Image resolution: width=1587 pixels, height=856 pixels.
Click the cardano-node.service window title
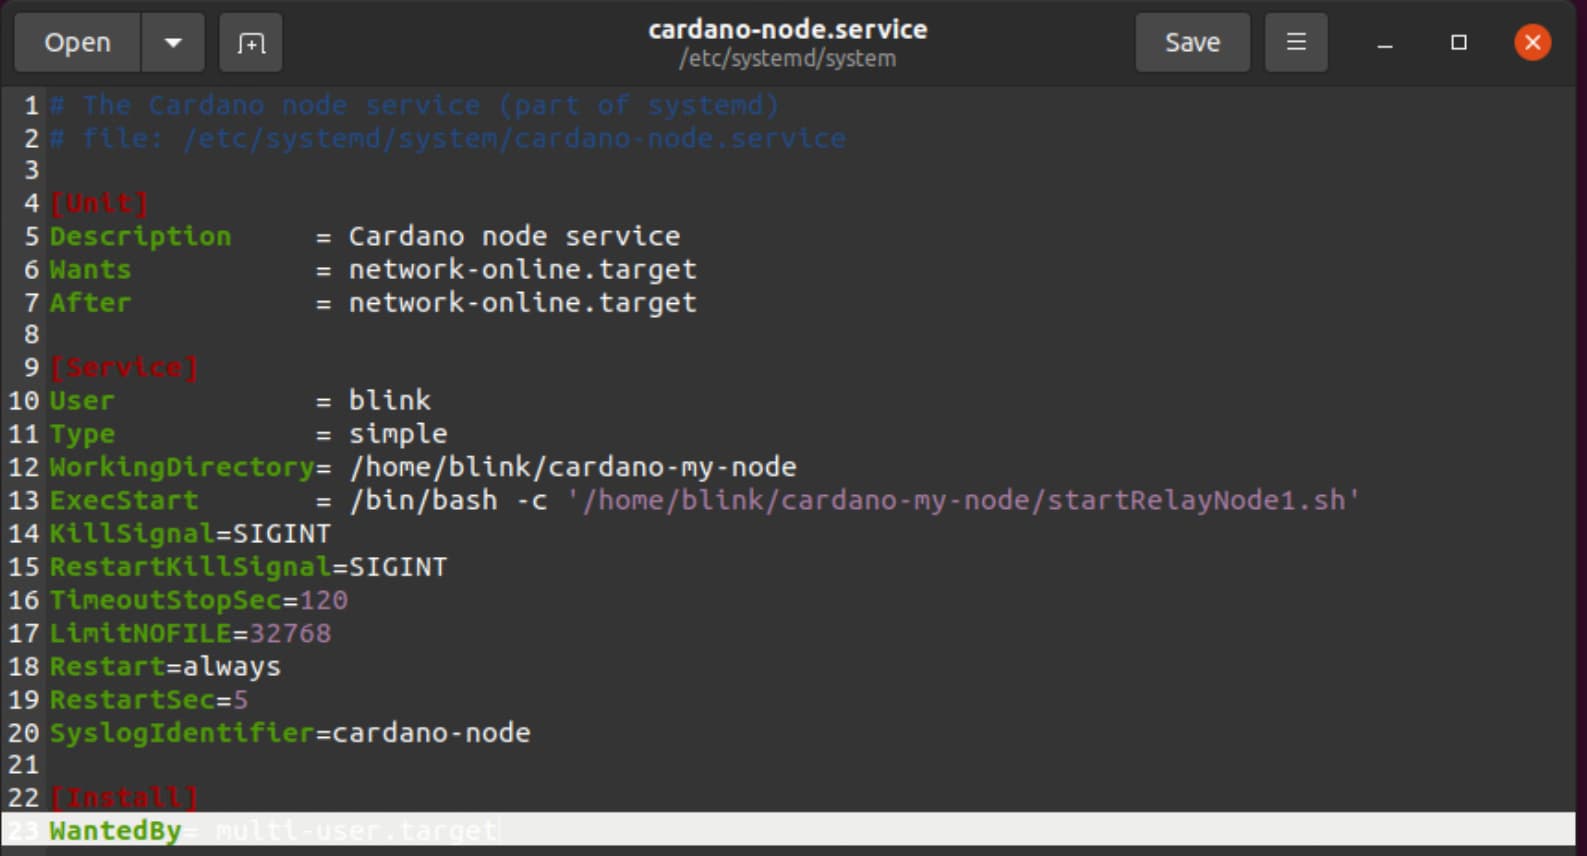point(788,30)
